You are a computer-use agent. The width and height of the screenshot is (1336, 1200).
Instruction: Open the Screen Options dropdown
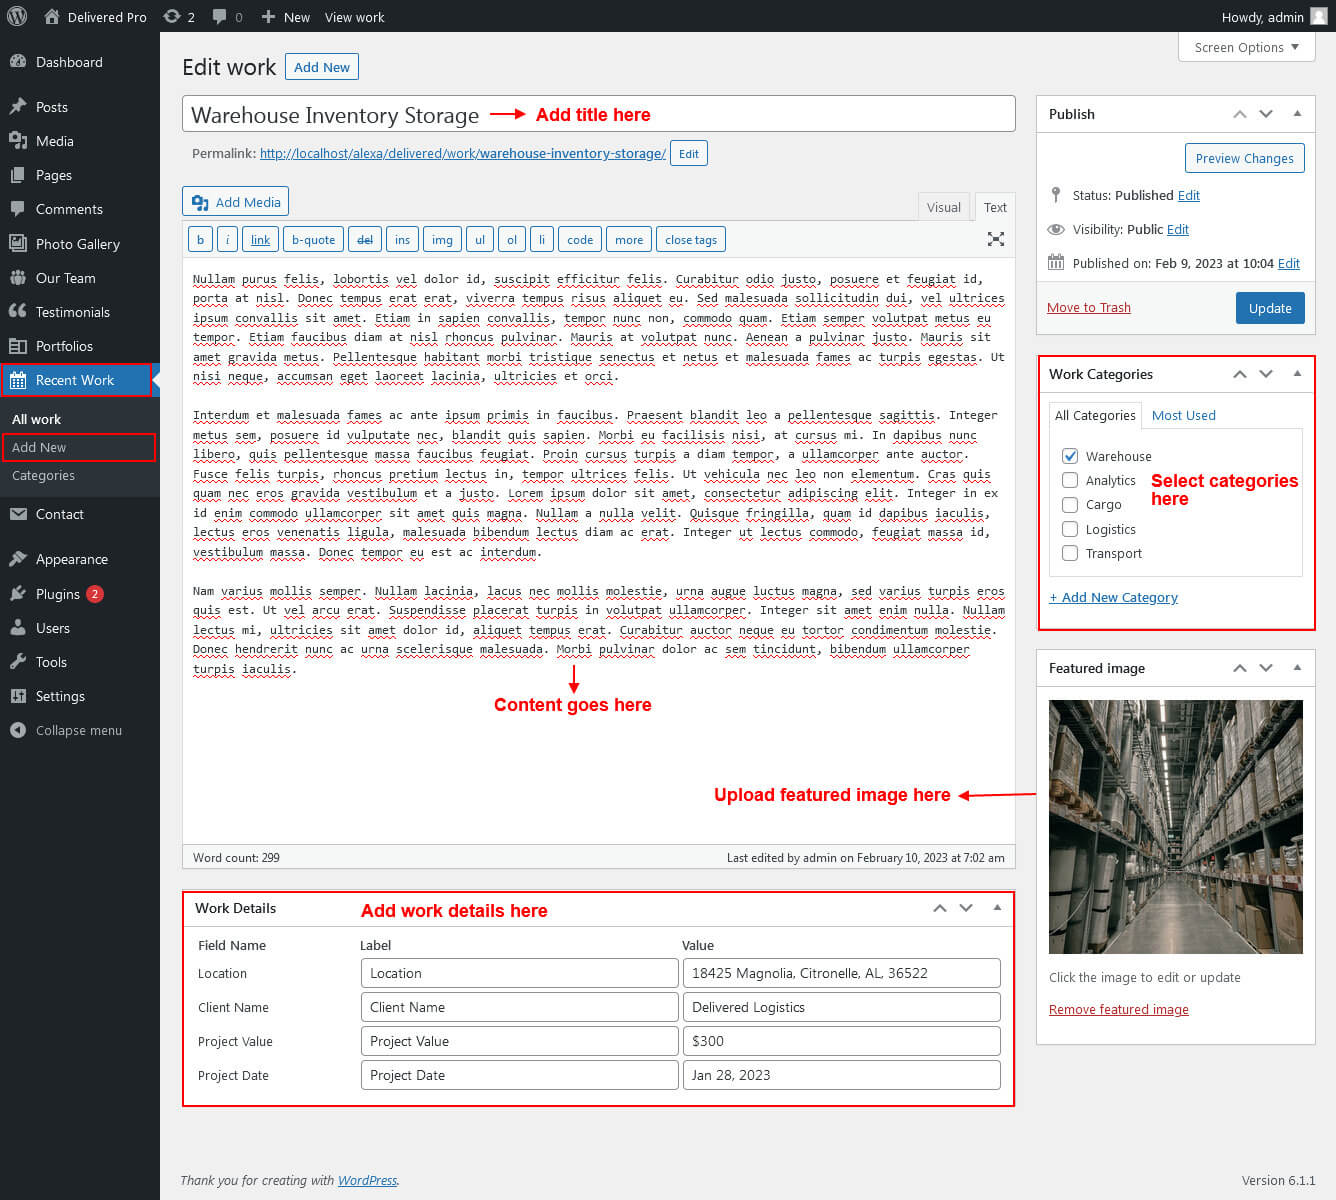pyautogui.click(x=1246, y=47)
